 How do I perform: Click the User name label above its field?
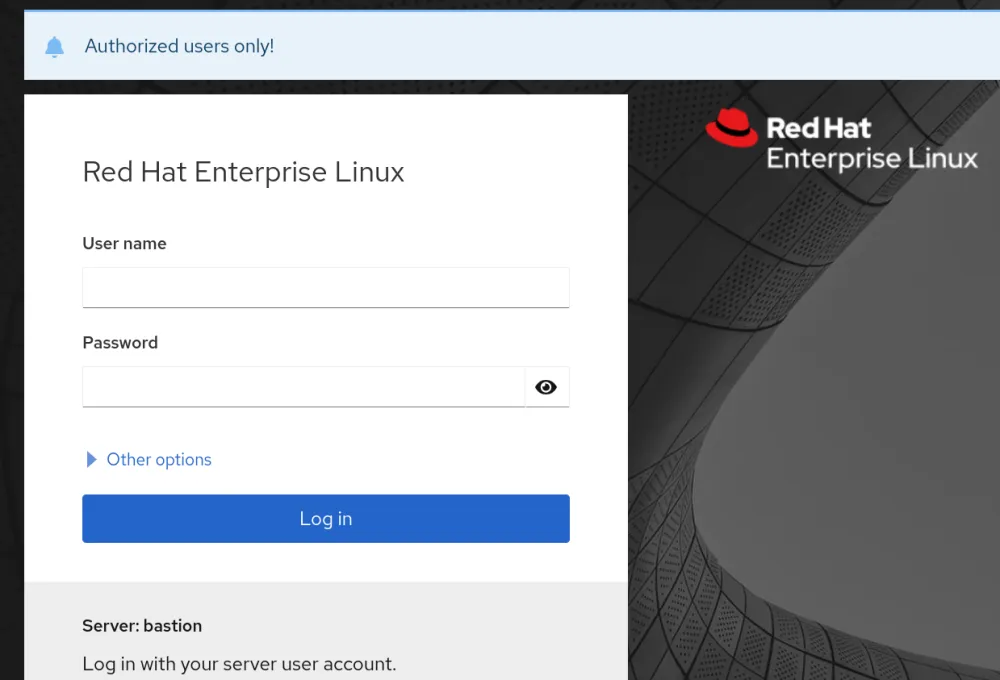pos(124,243)
